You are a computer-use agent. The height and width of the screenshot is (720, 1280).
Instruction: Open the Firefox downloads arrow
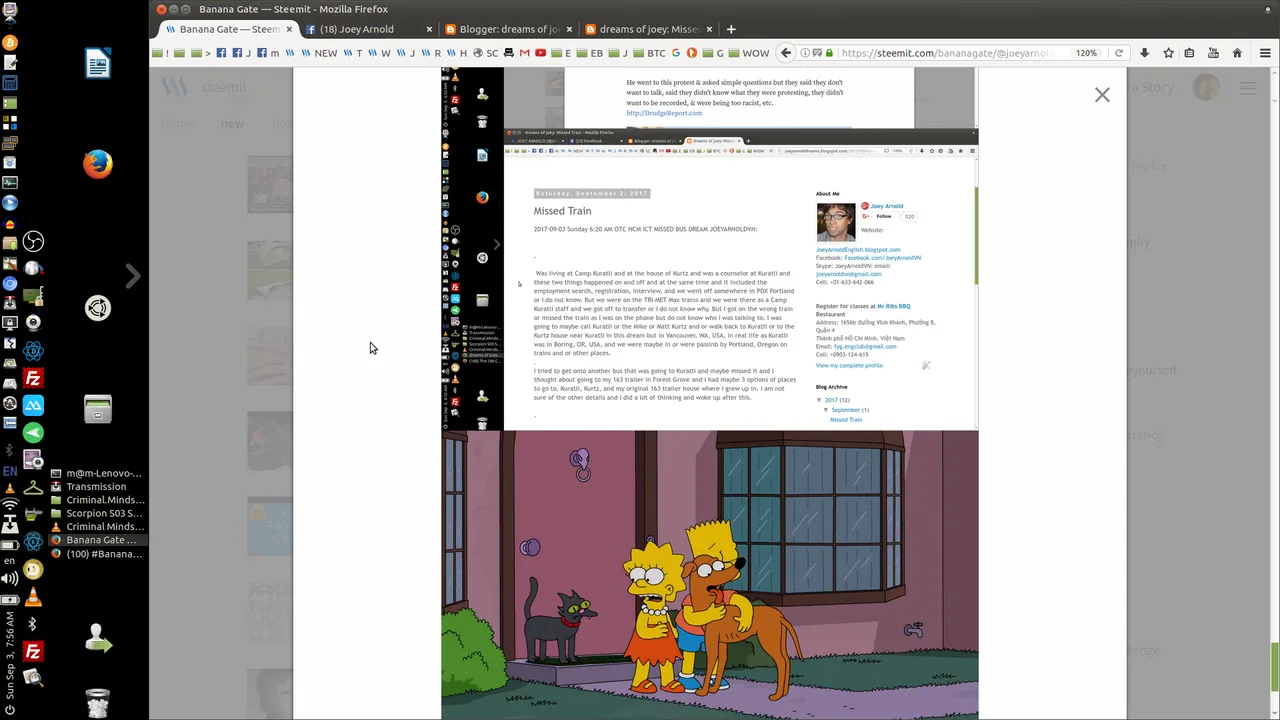point(1145,53)
